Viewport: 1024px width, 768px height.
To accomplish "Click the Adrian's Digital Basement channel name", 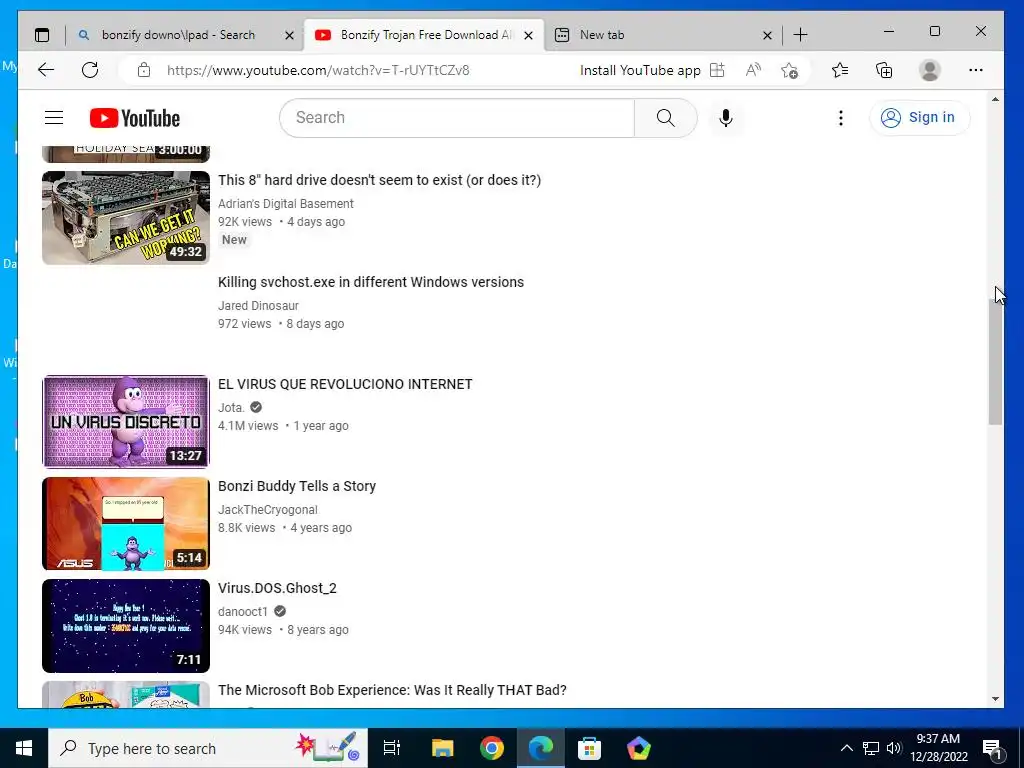I will point(285,204).
